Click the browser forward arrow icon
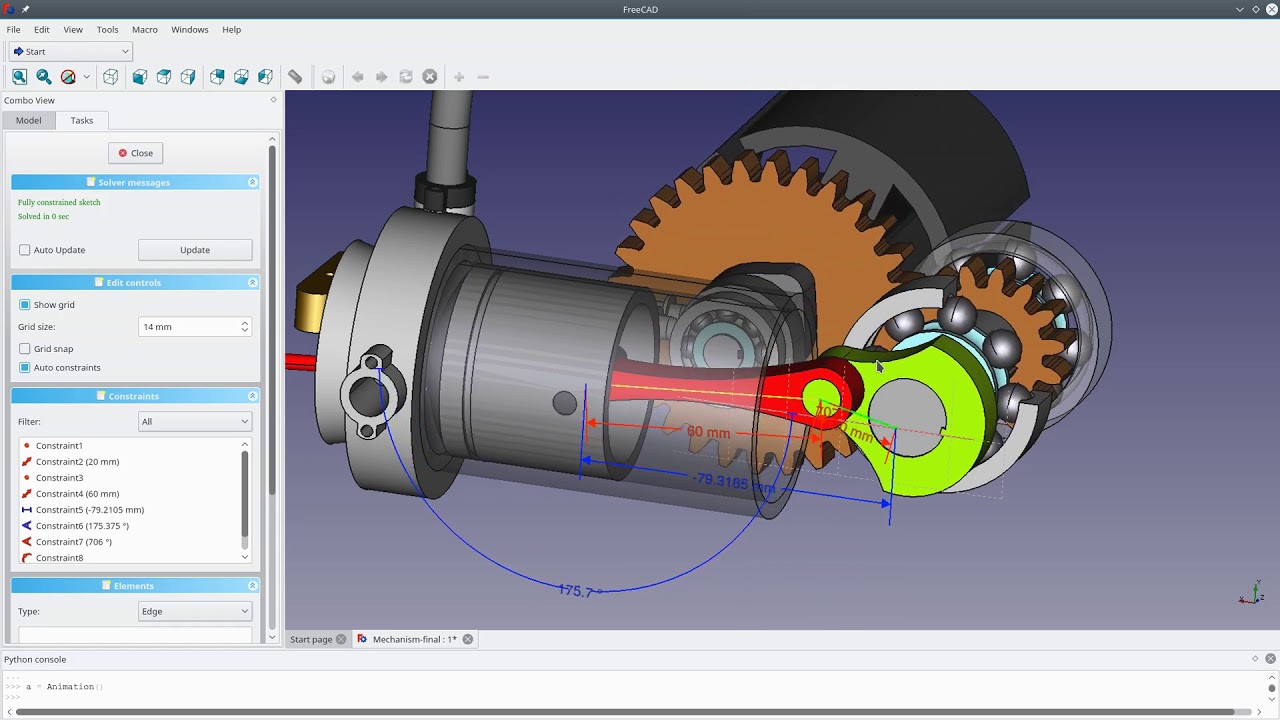Image resolution: width=1280 pixels, height=720 pixels. [x=381, y=77]
